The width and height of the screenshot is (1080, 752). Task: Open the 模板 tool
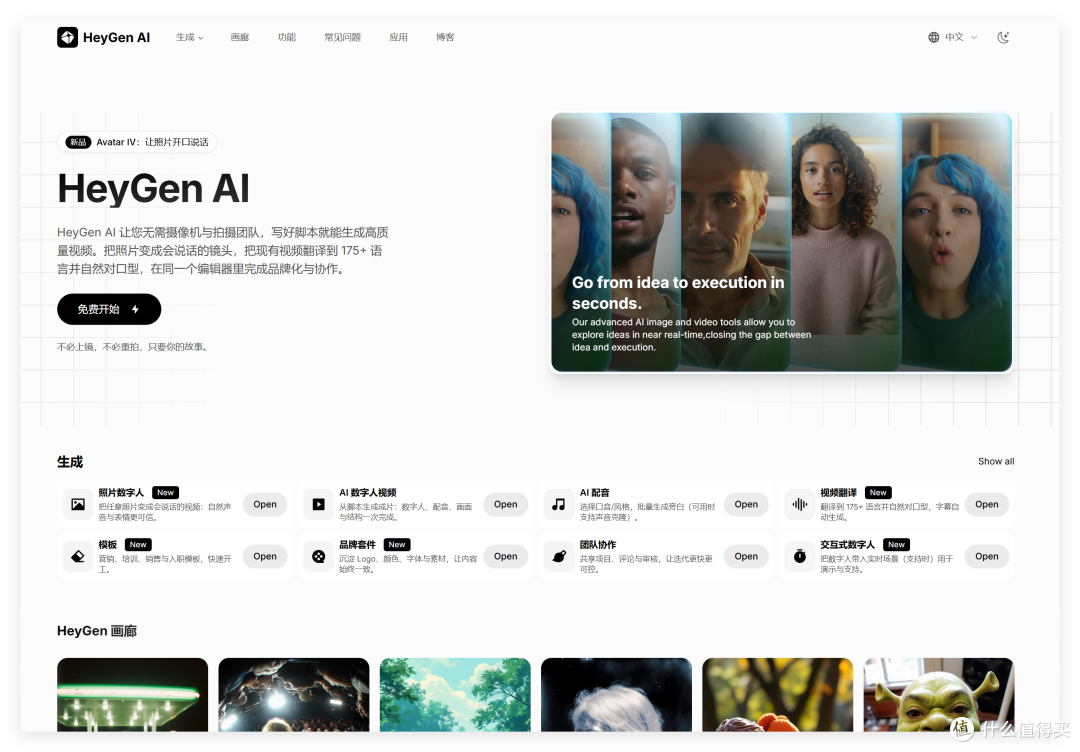[x=264, y=556]
